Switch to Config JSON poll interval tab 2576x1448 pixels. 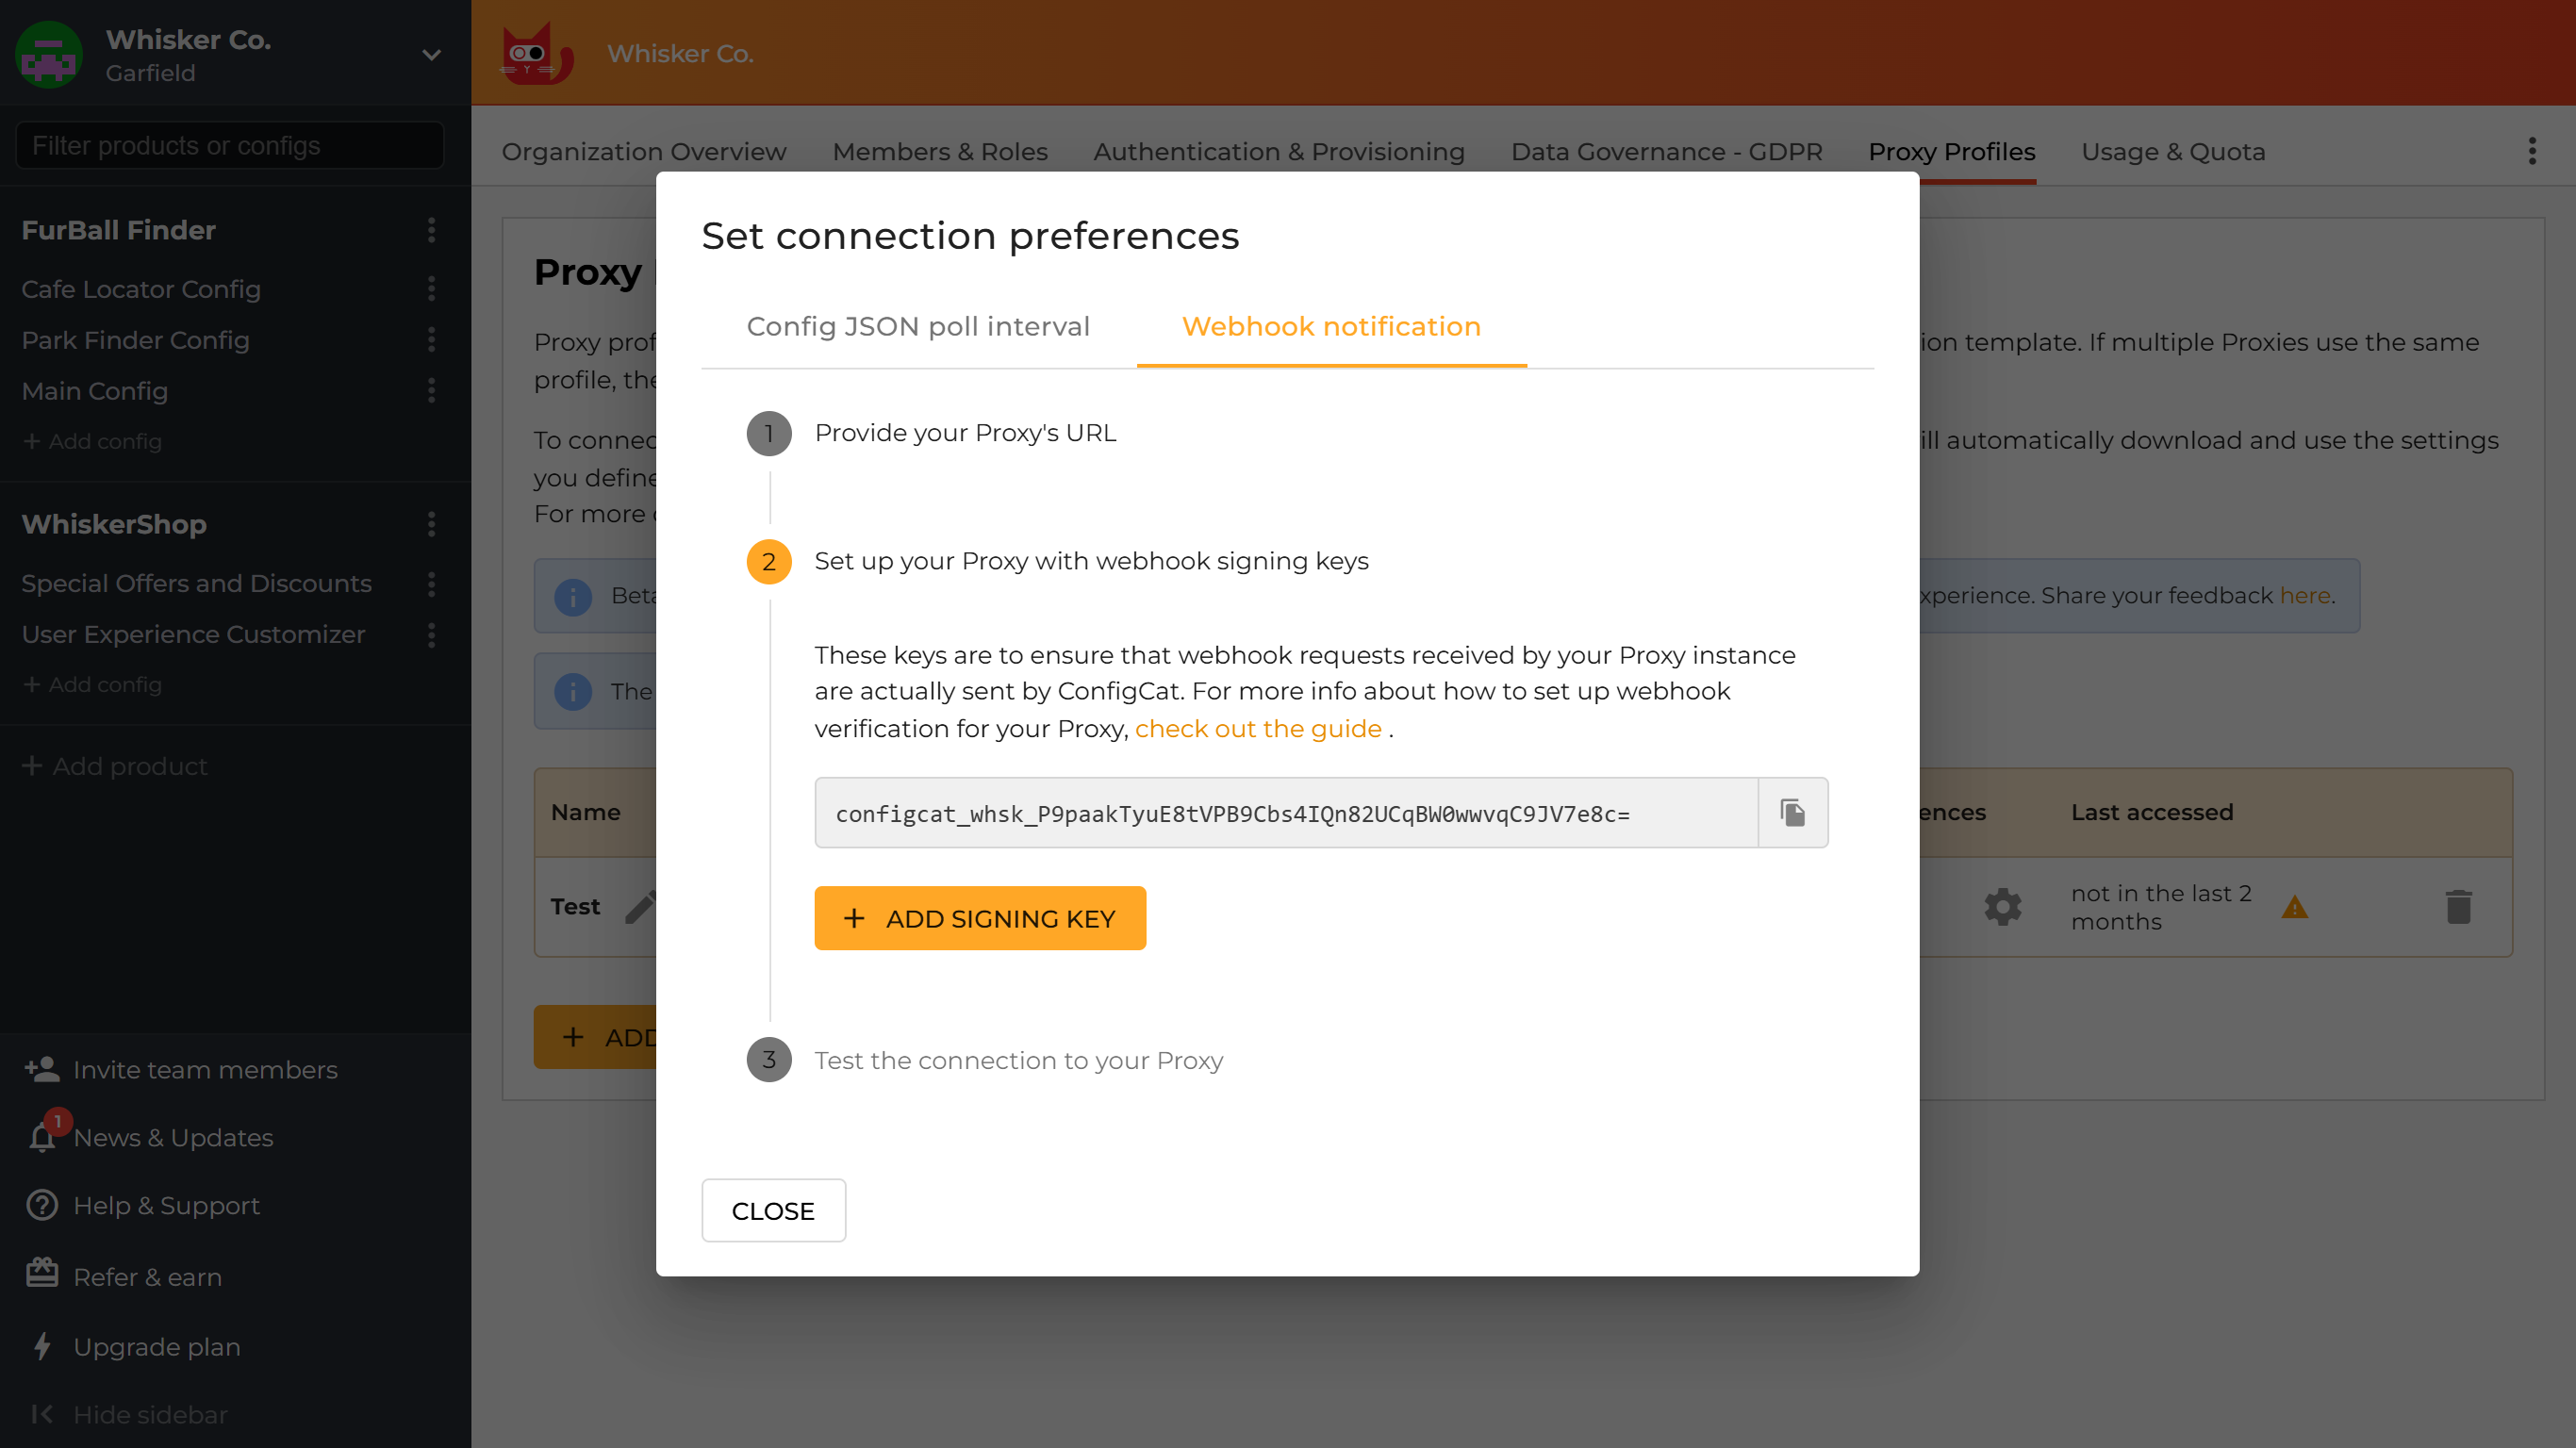[x=917, y=326]
